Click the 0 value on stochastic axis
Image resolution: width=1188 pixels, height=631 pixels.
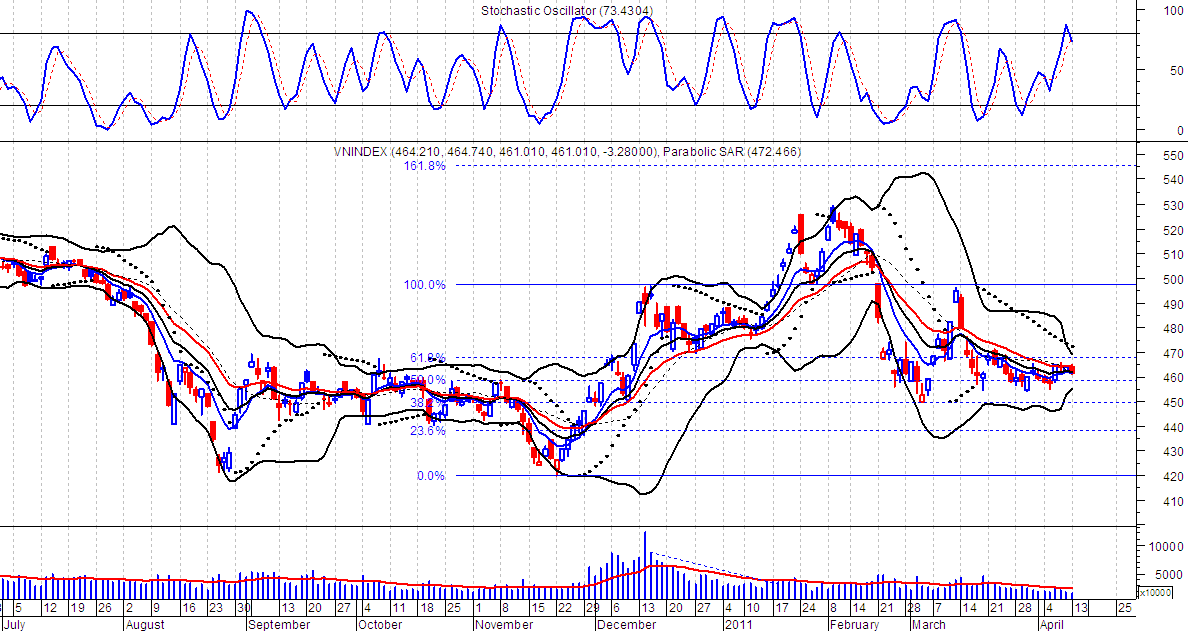1180,130
